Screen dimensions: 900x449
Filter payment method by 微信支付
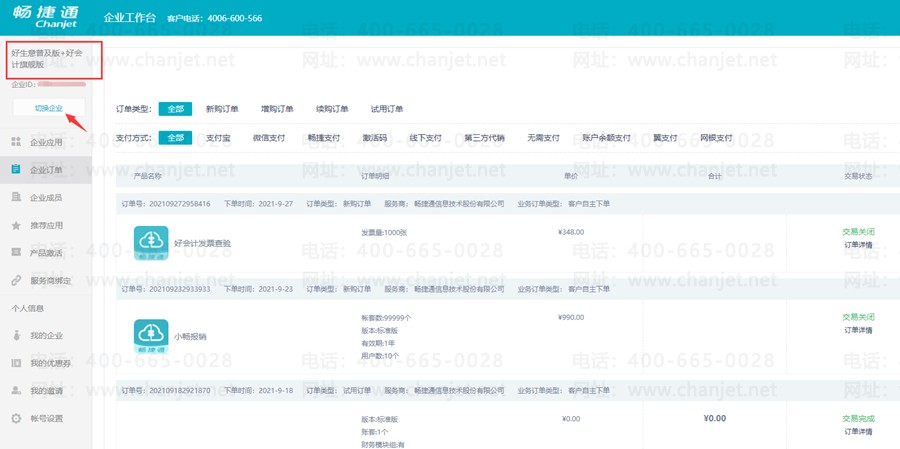269,138
